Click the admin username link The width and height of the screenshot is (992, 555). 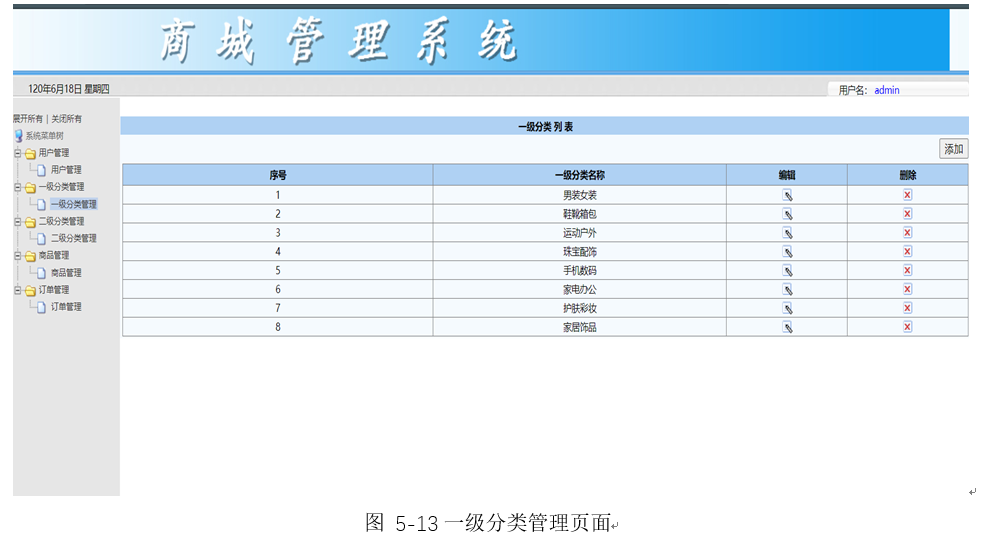886,90
